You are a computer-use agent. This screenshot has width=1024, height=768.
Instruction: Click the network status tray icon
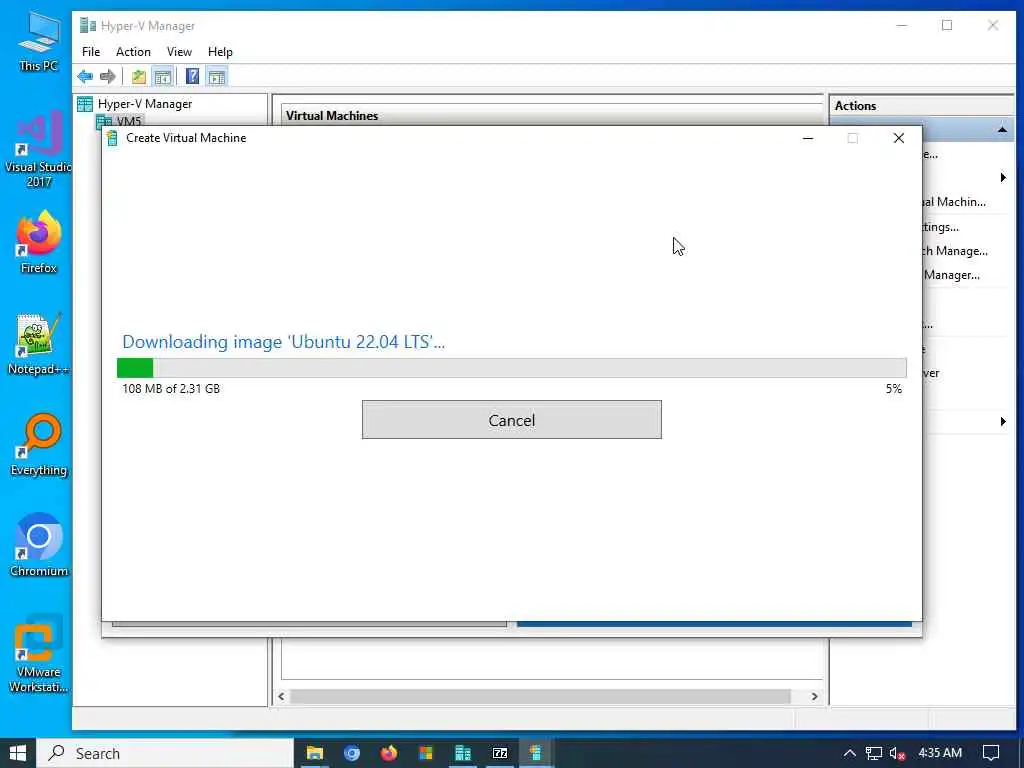[x=874, y=753]
